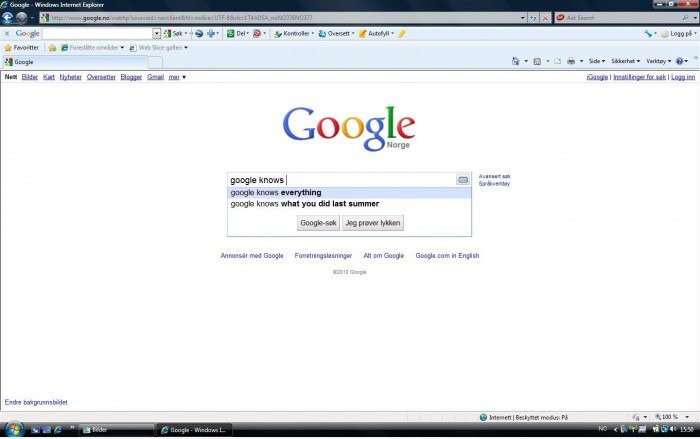Viewport: 700px width, 439px height.
Task: Select the Google browser tab
Action: 75,62
